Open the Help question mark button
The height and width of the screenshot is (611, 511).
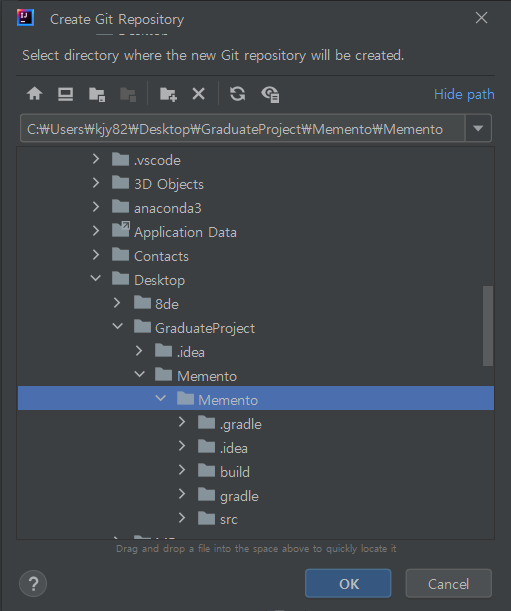point(33,584)
